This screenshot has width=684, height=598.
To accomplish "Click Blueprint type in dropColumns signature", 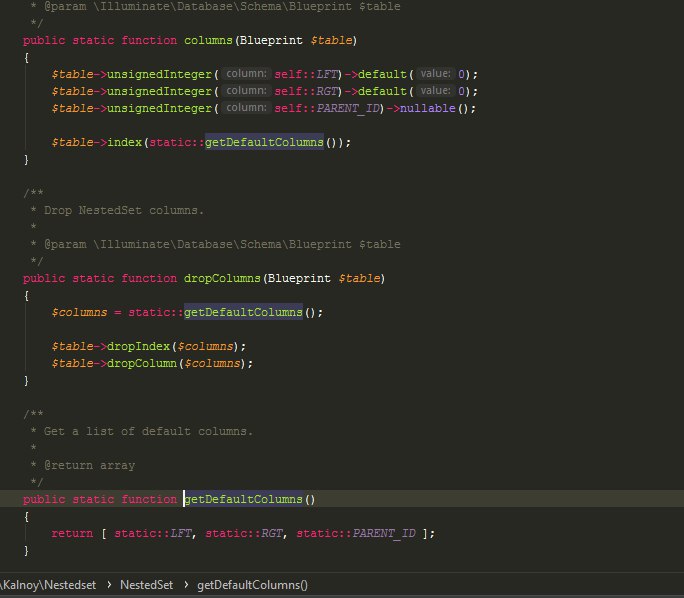I will coord(299,278).
